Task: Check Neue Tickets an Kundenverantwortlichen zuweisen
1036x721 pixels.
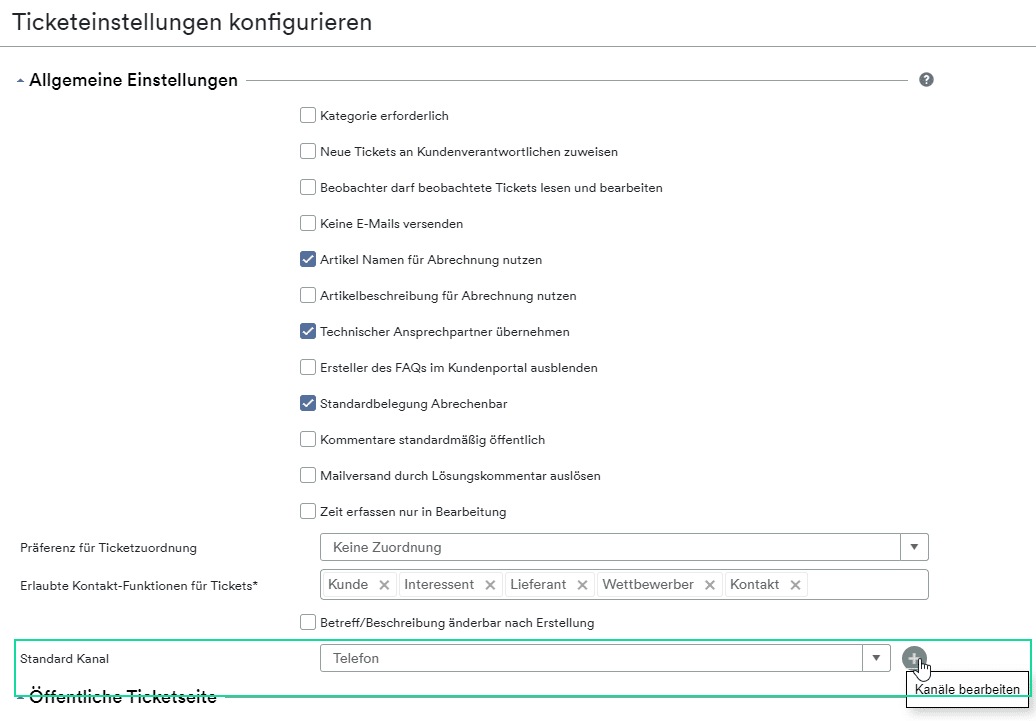Action: point(308,151)
